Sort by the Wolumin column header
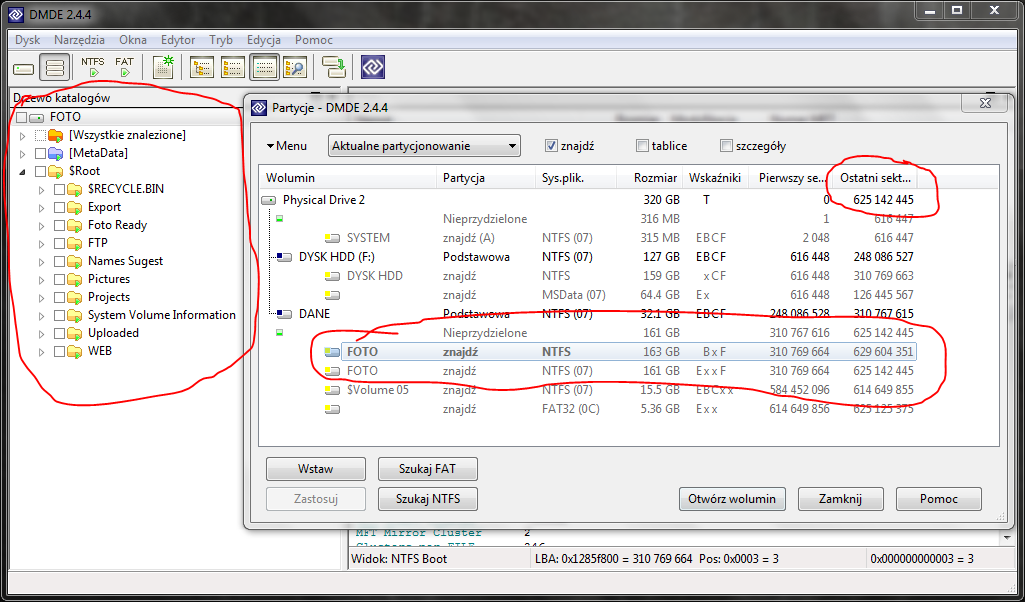 click(x=348, y=178)
